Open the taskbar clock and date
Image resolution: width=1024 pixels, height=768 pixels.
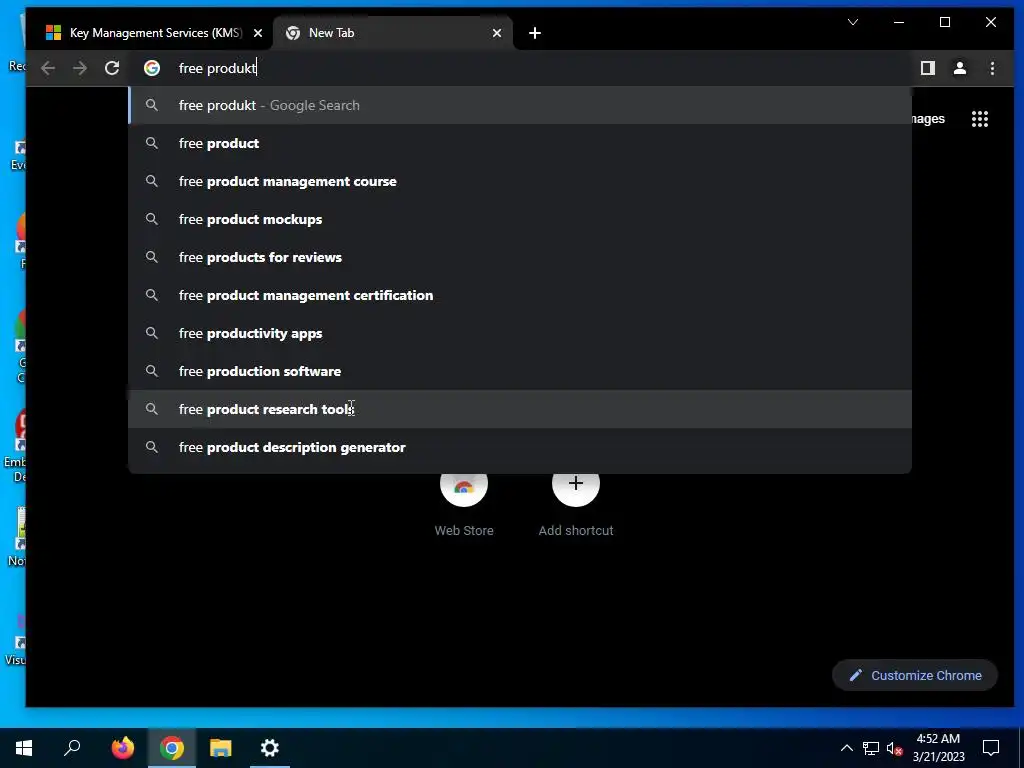coord(938,748)
